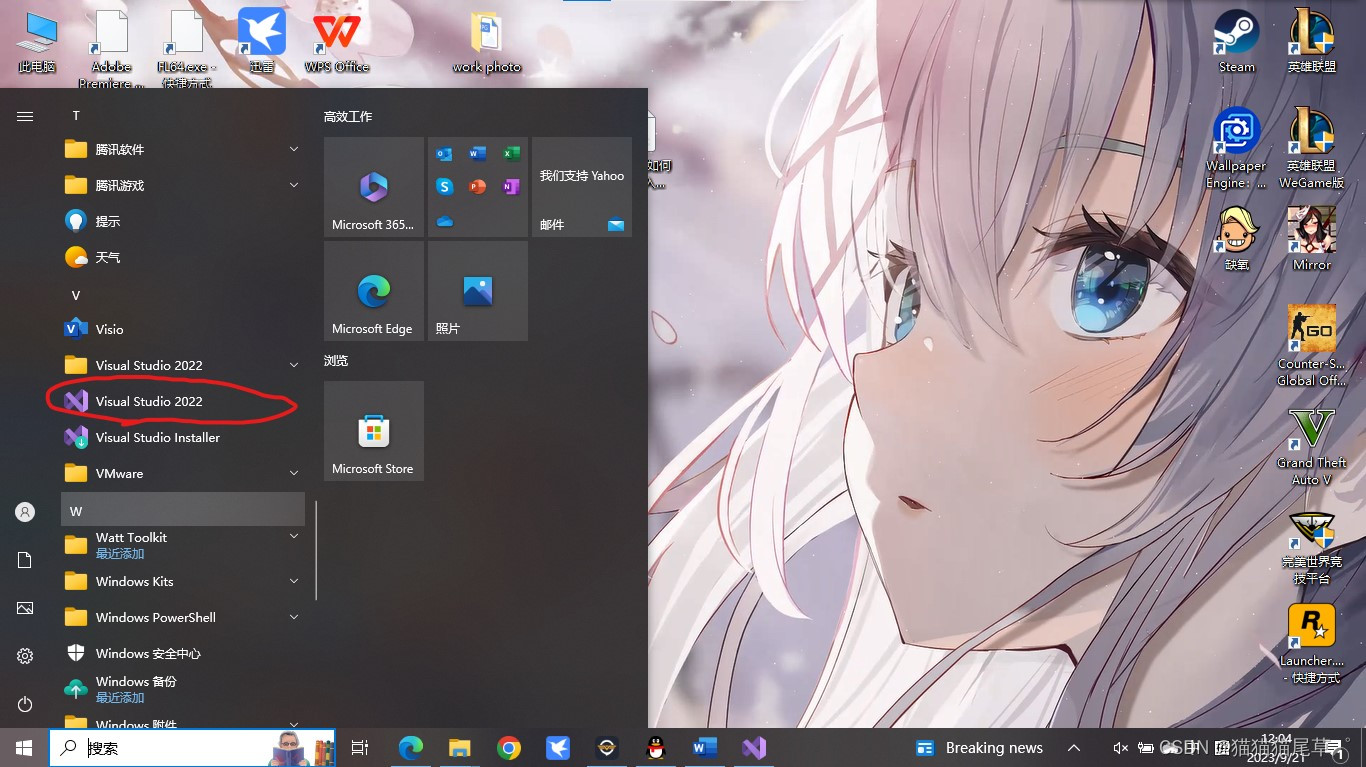Open QQ penguin from the taskbar

(x=656, y=748)
